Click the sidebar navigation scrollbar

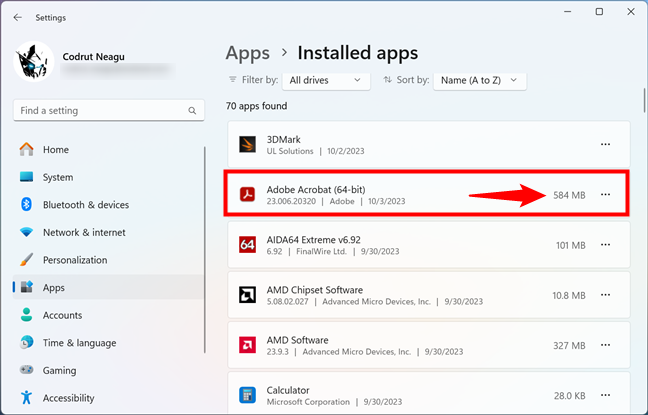tap(205, 250)
